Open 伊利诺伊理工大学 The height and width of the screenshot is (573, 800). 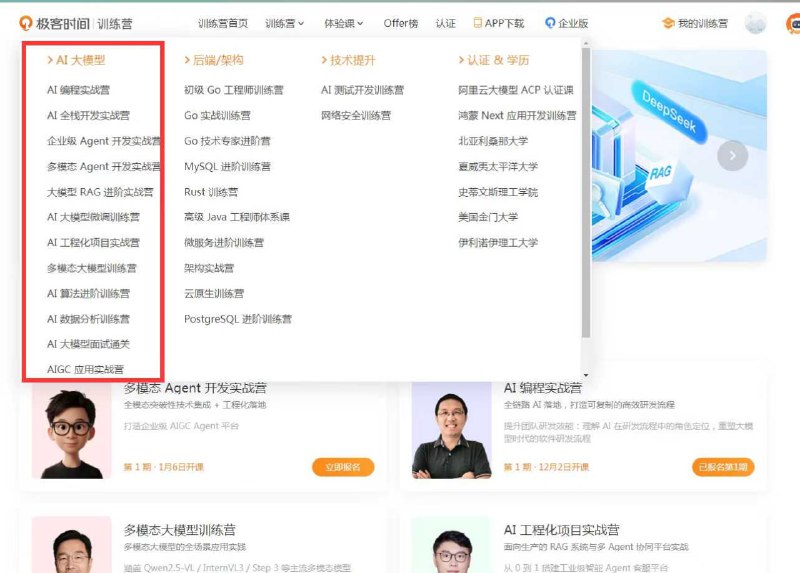point(498,243)
